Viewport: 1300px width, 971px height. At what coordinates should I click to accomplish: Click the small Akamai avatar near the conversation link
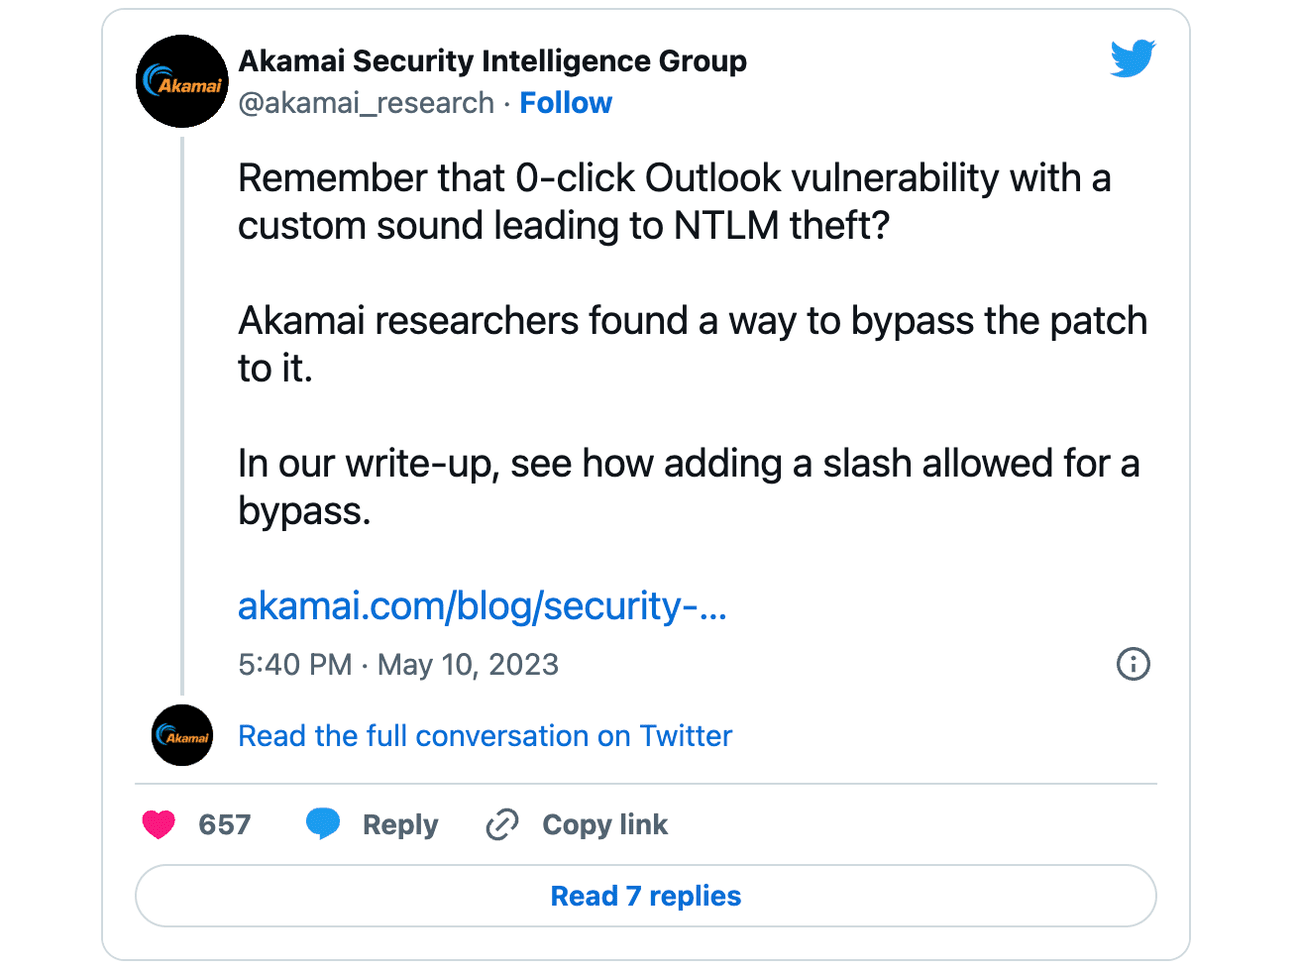182,735
